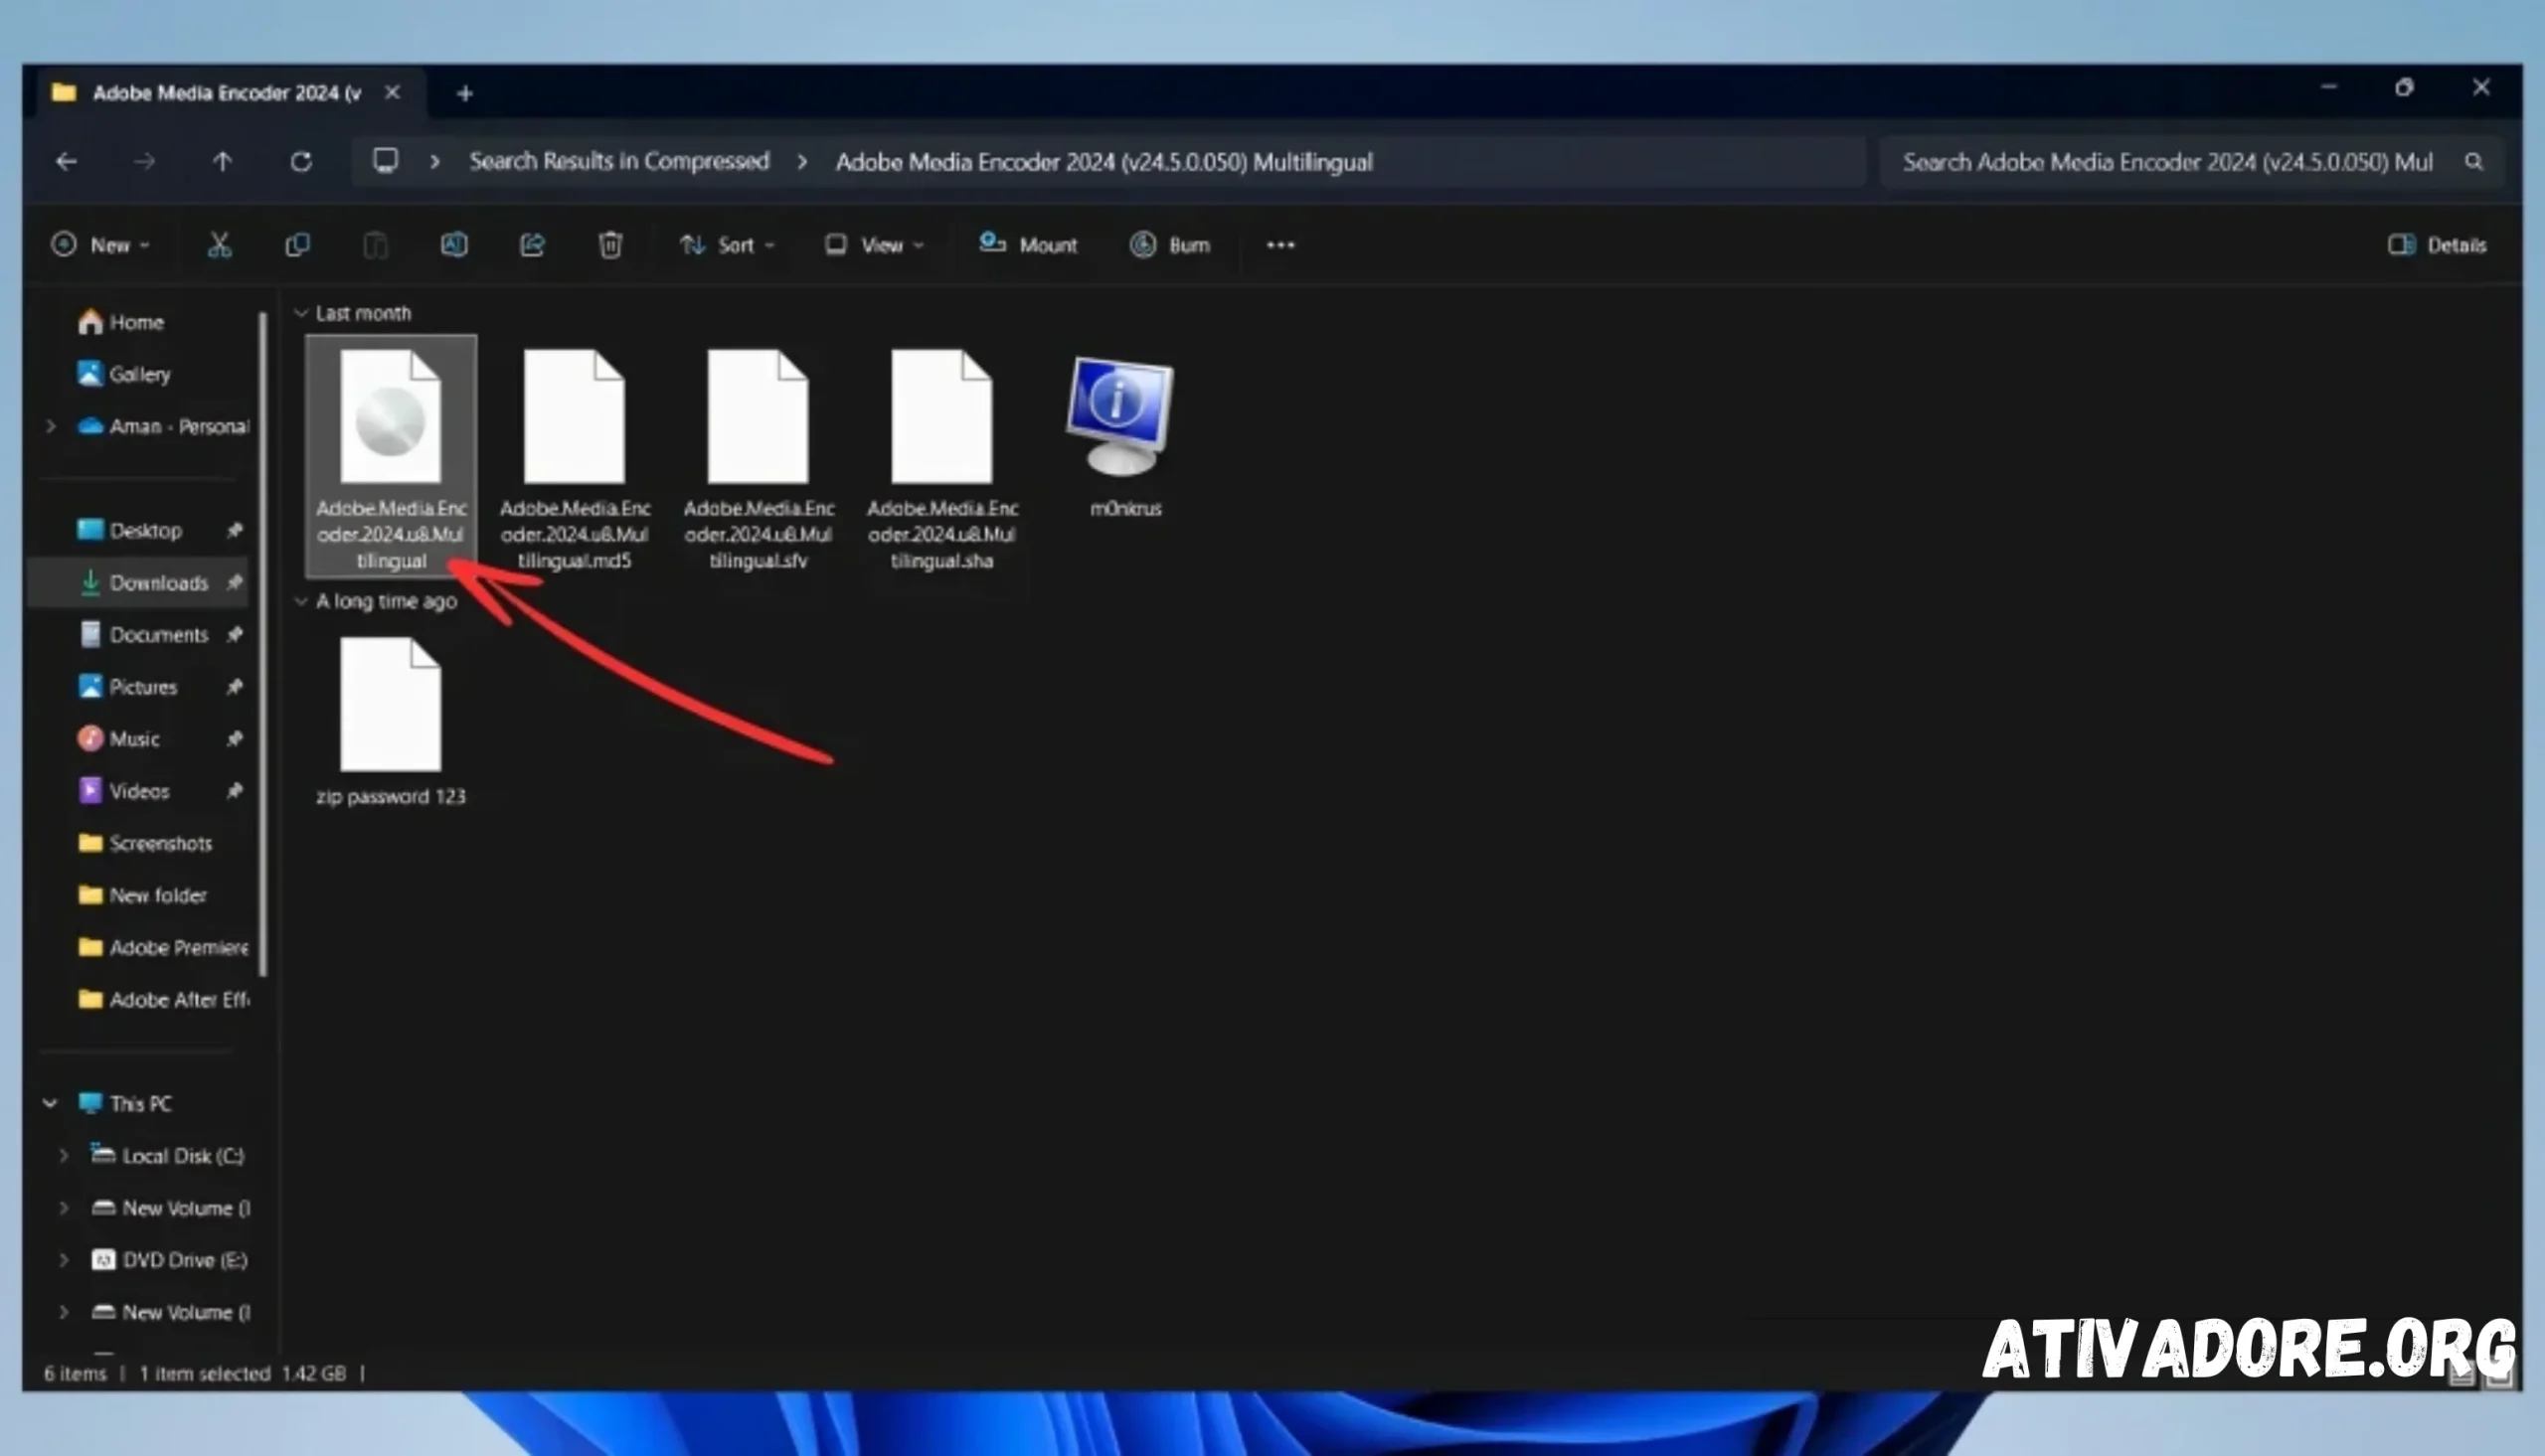Click the navigation pane scrollbar
This screenshot has height=1456, width=2545.
[263, 643]
